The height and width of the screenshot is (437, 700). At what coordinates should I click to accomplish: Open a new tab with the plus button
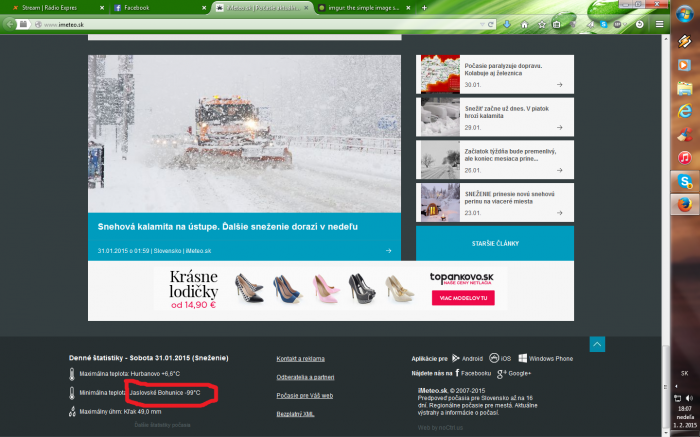pos(424,8)
